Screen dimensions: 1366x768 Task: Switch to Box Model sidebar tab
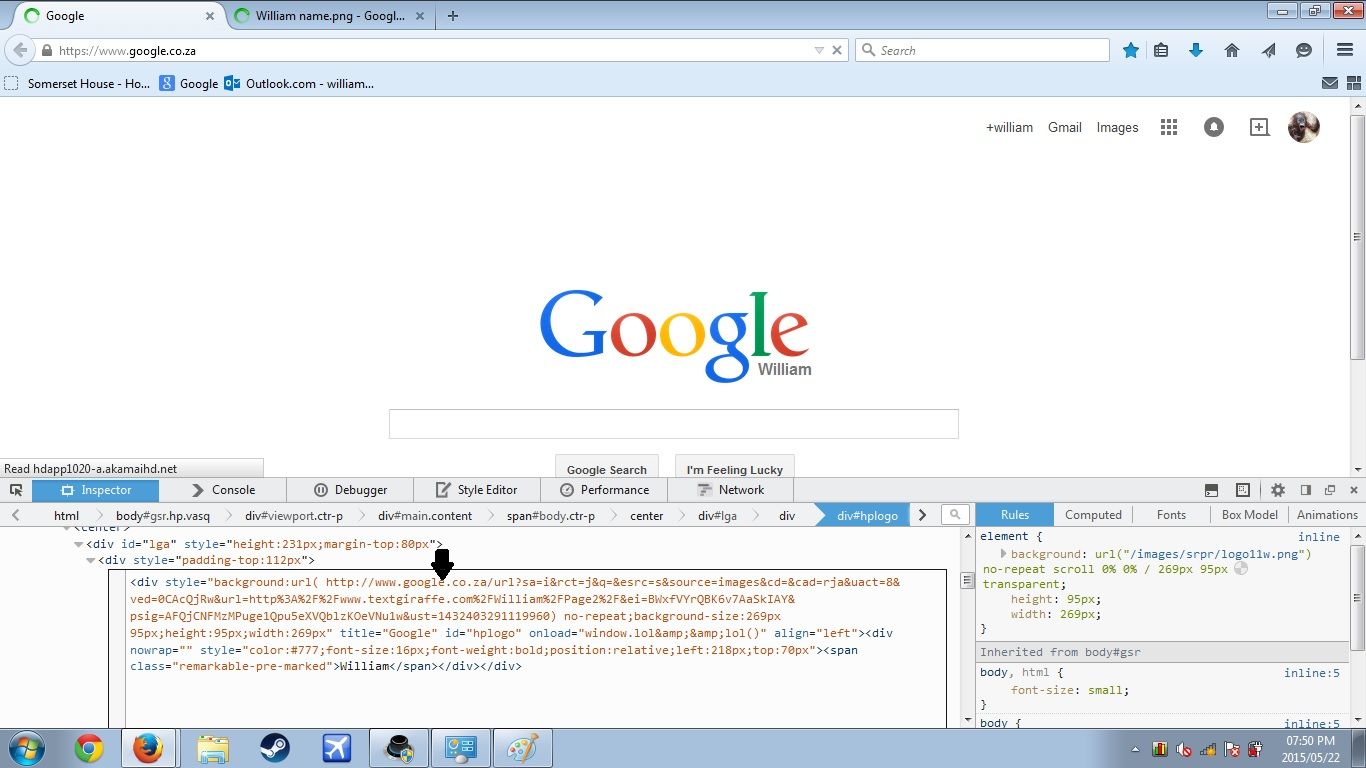point(1249,515)
